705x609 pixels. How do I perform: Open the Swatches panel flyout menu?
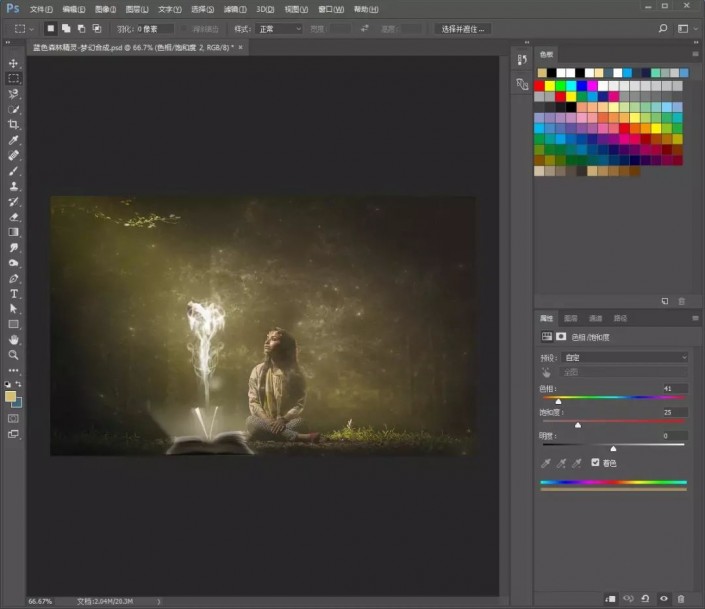(x=695, y=54)
